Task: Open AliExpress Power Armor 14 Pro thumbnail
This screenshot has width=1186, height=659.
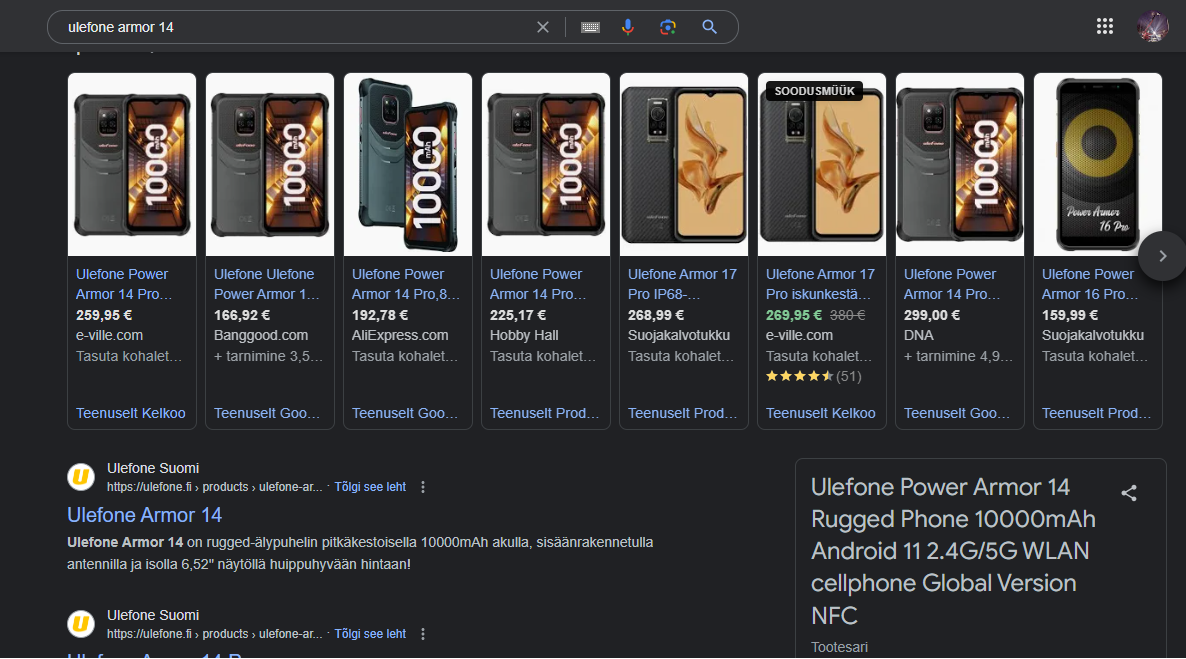Action: 407,165
